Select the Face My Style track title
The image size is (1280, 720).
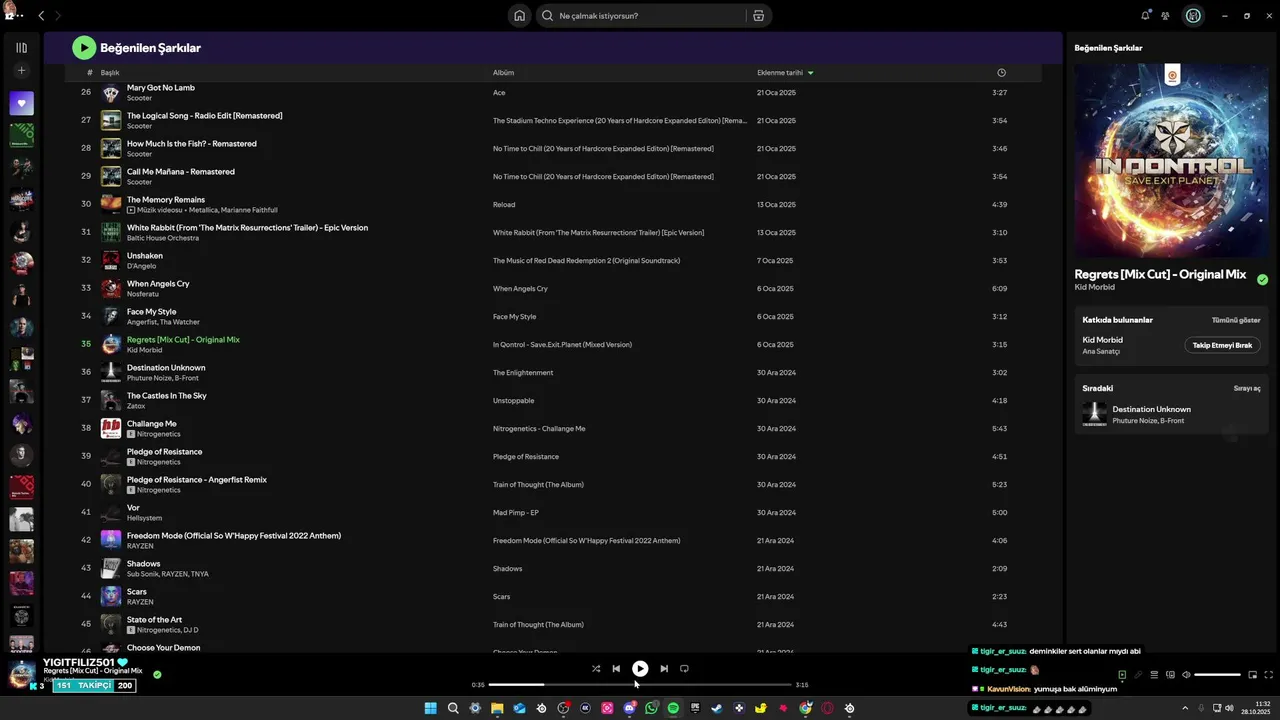click(x=151, y=312)
